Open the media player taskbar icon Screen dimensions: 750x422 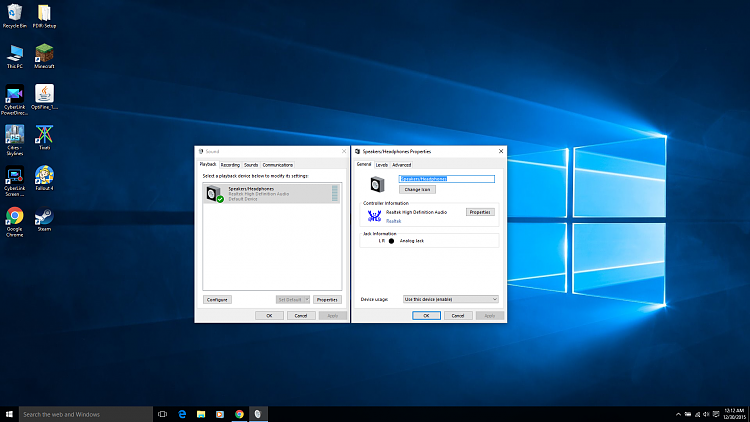pos(220,414)
